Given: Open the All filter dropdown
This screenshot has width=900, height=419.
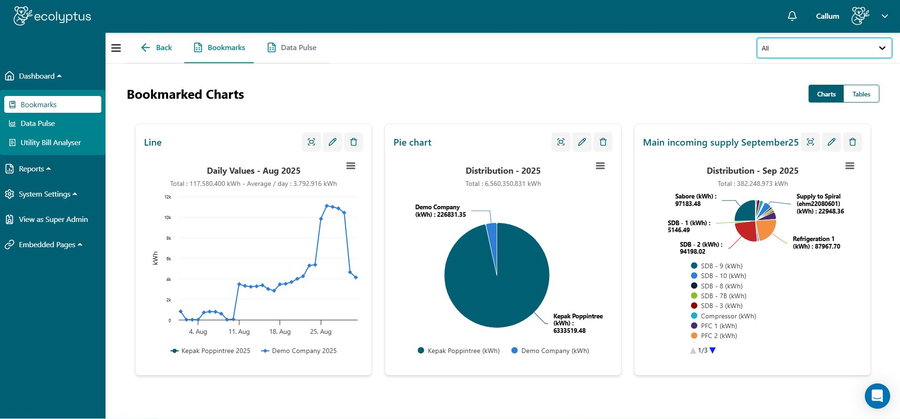Looking at the screenshot, I should (823, 48).
